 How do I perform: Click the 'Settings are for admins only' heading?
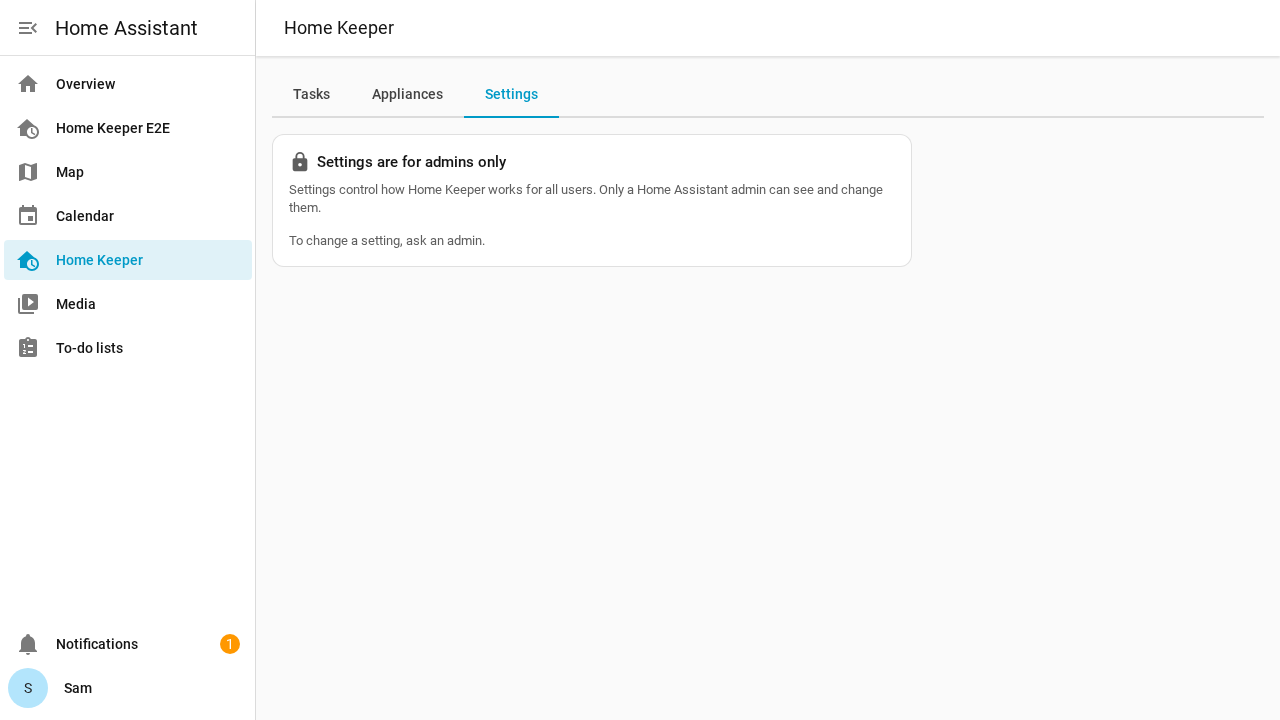pos(411,162)
